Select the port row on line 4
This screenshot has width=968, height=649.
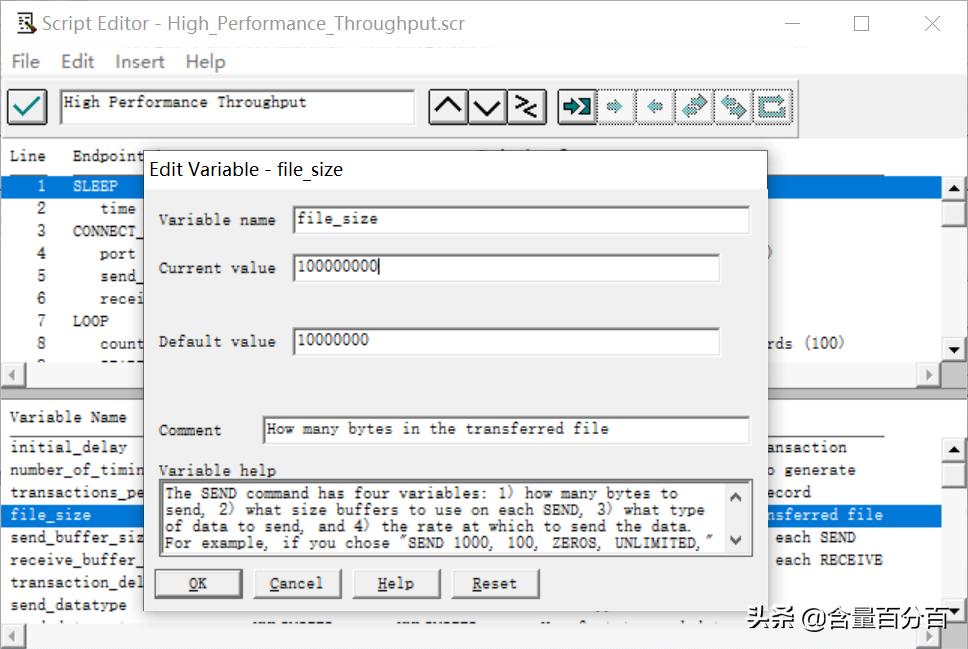pyautogui.click(x=72, y=254)
